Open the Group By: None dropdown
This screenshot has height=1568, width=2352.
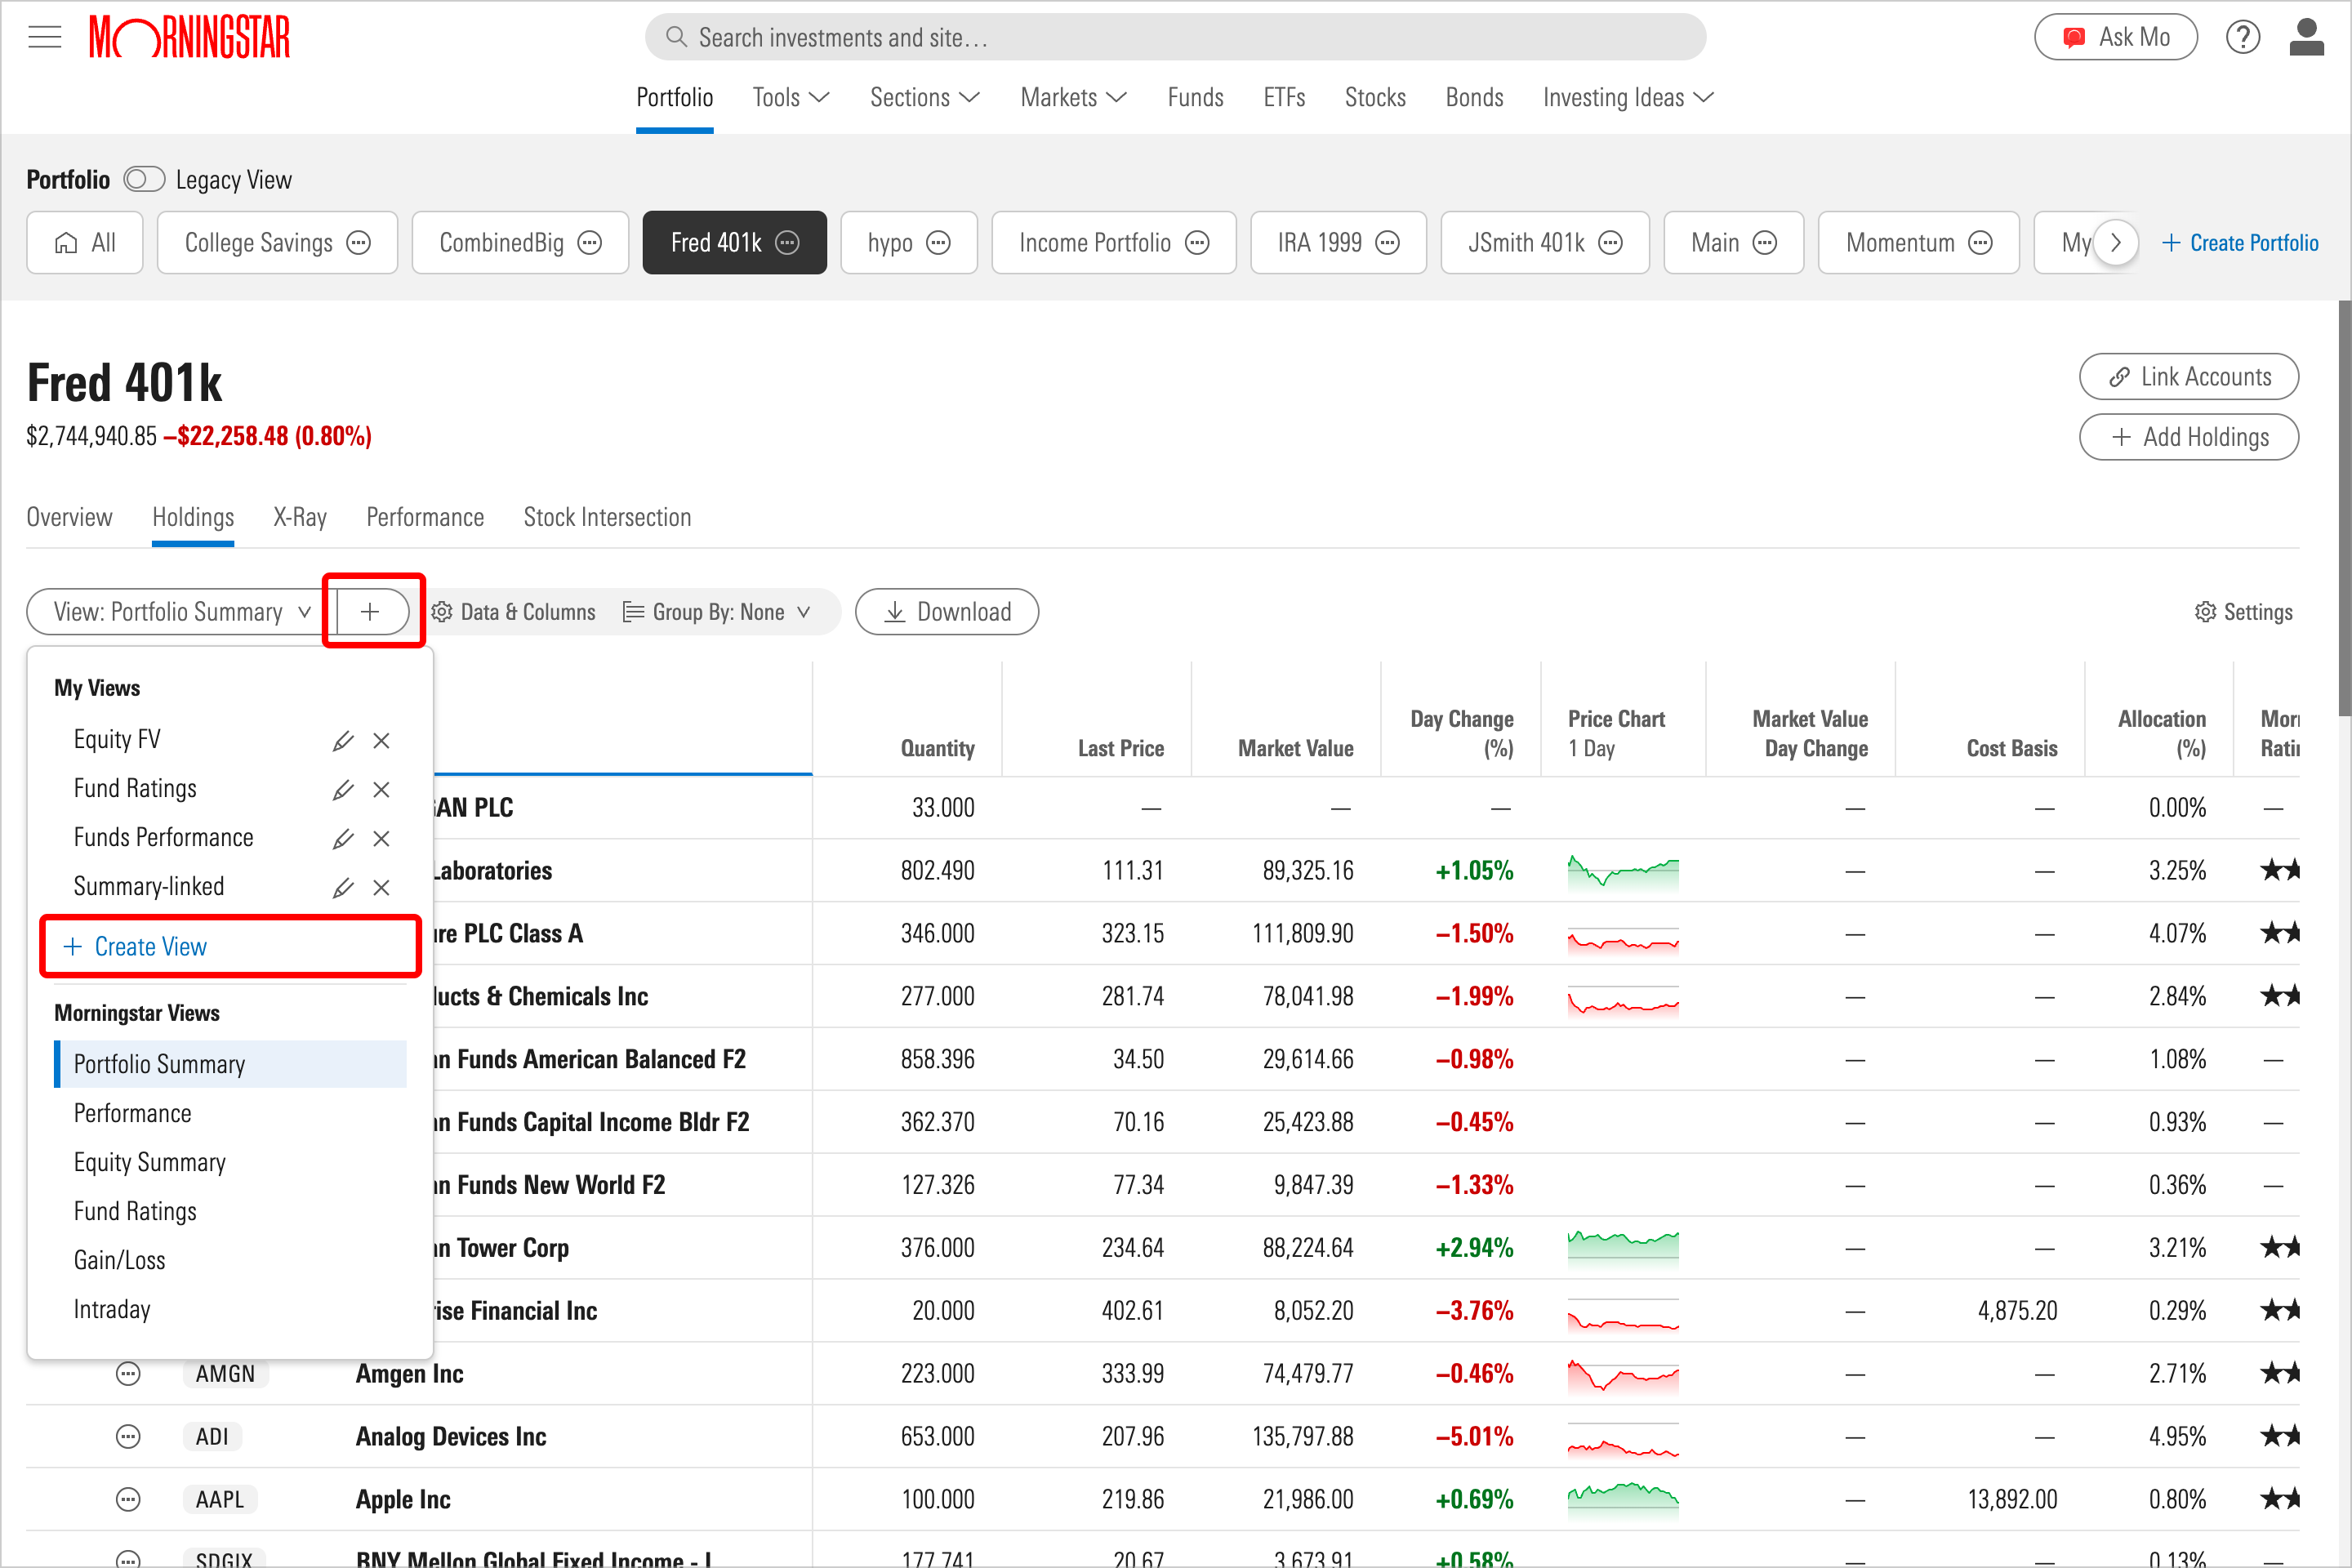(x=716, y=612)
